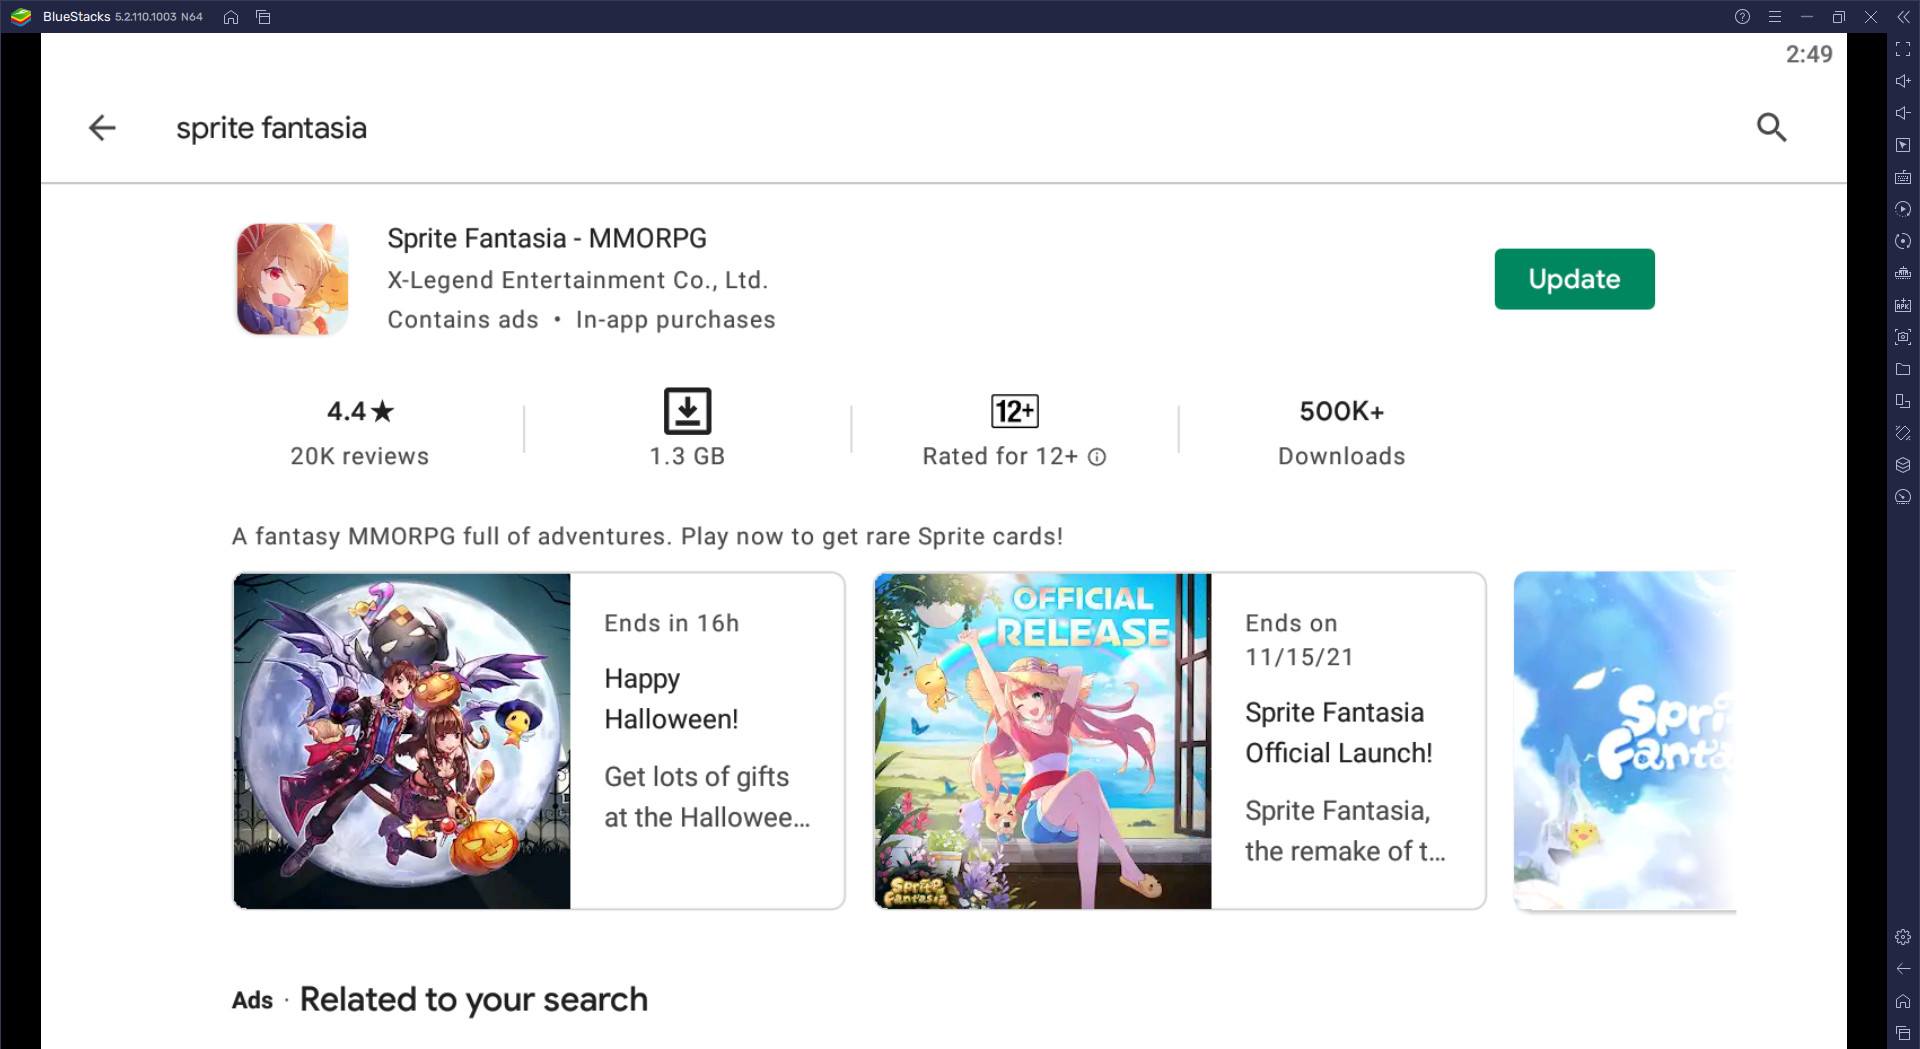The image size is (1920, 1049).
Task: Open the layered stack icon in sidebar
Action: (x=1903, y=465)
